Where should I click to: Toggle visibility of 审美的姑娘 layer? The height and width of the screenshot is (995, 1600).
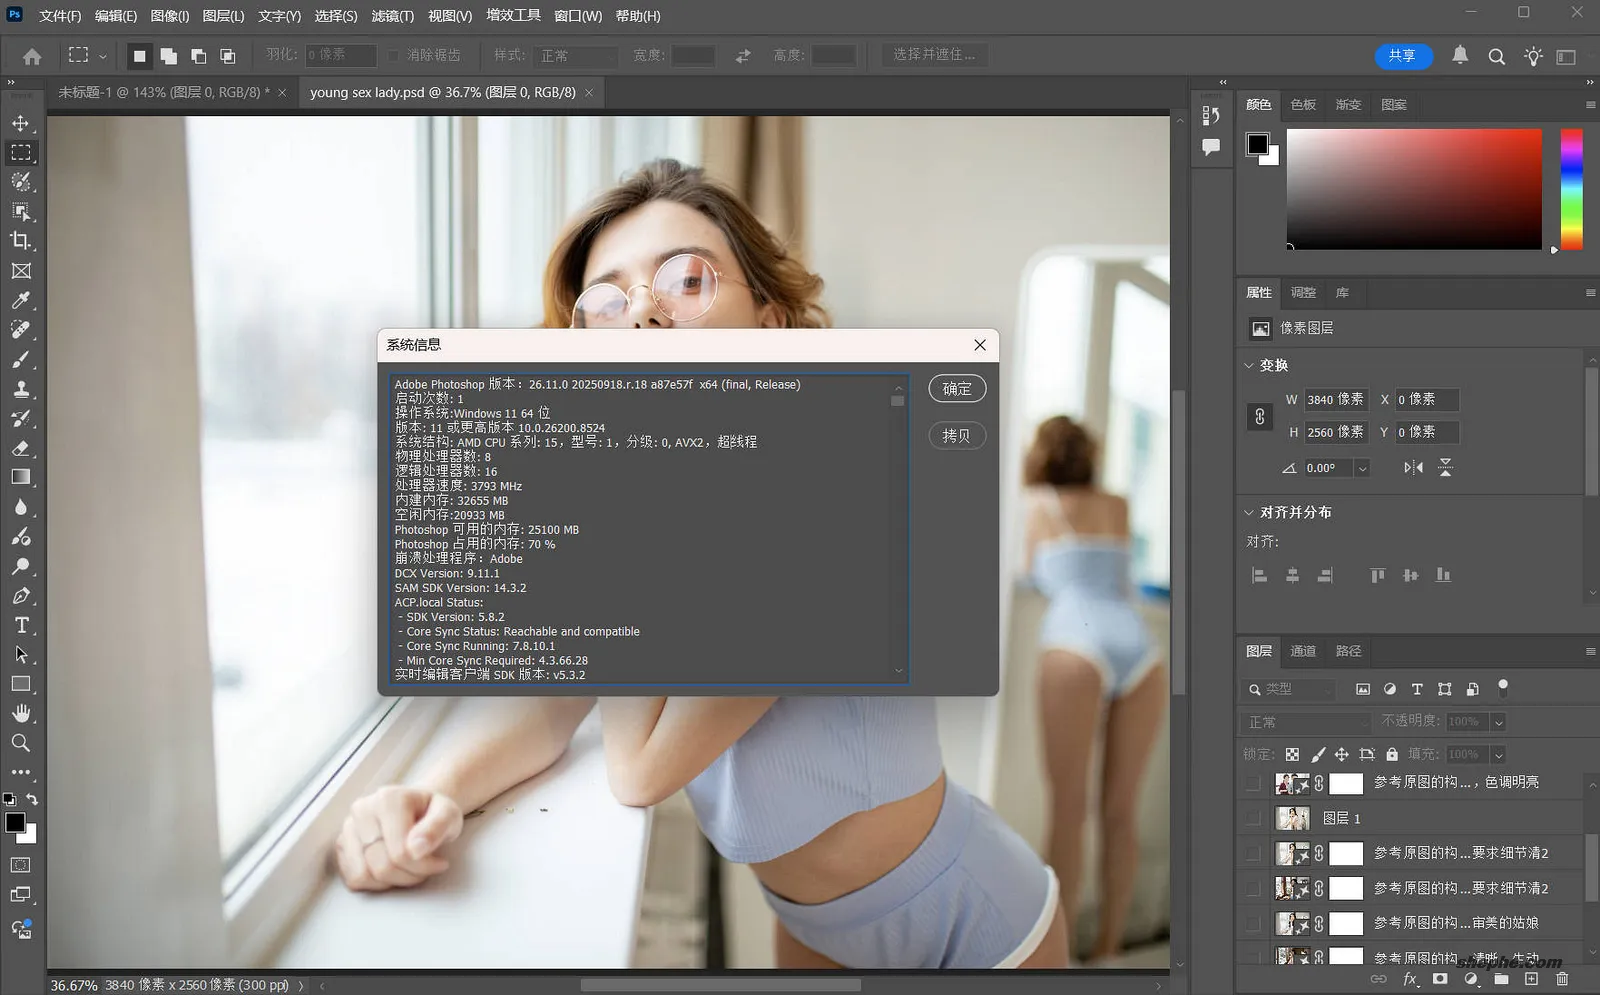(1253, 923)
